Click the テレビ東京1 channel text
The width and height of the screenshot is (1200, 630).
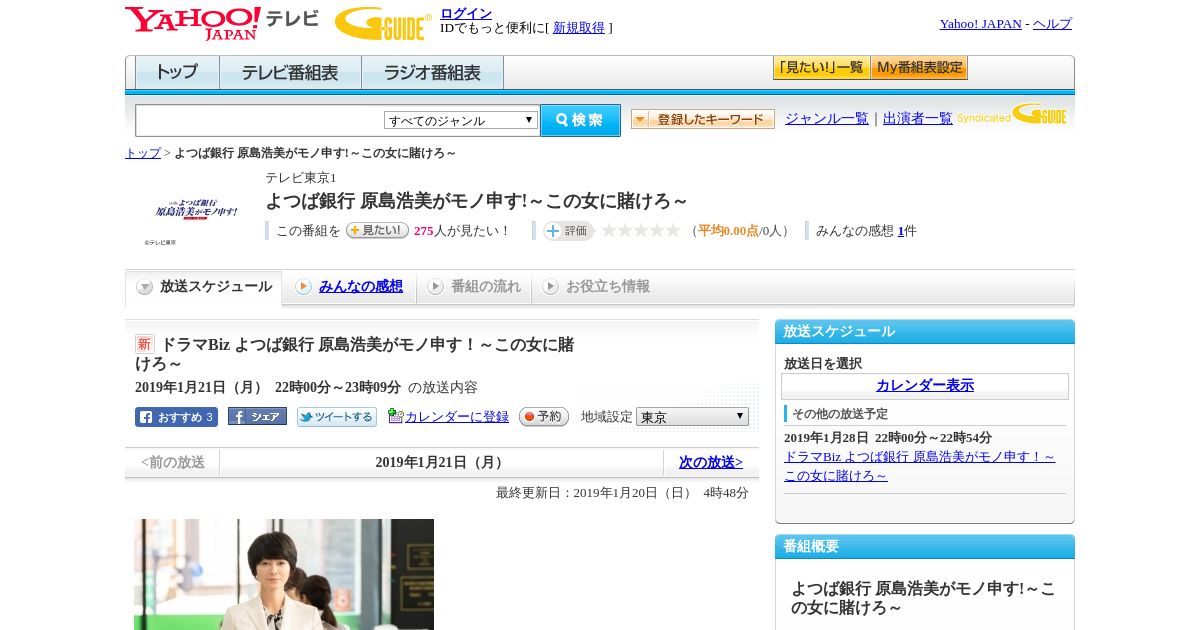pos(301,178)
